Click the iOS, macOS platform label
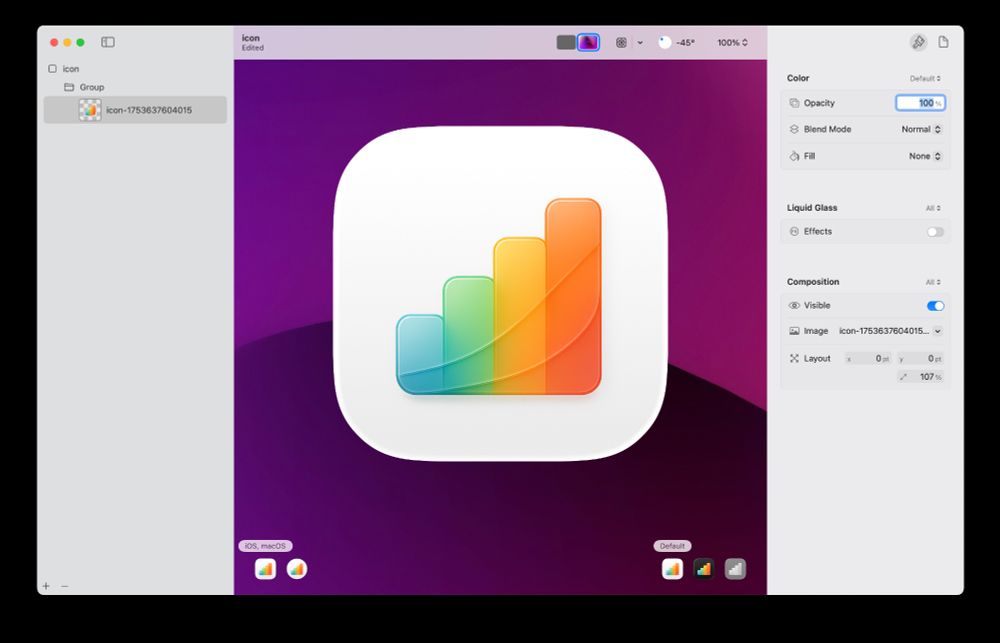This screenshot has height=643, width=1000. tap(265, 546)
